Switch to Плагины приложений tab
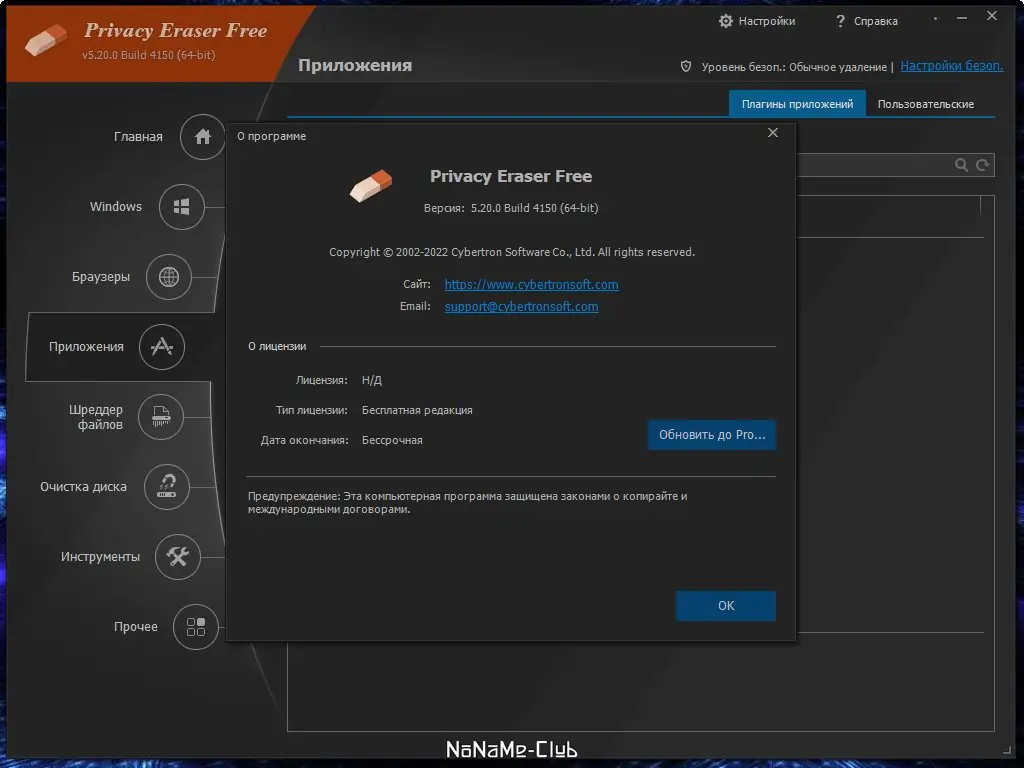1024x768 pixels. pos(797,104)
